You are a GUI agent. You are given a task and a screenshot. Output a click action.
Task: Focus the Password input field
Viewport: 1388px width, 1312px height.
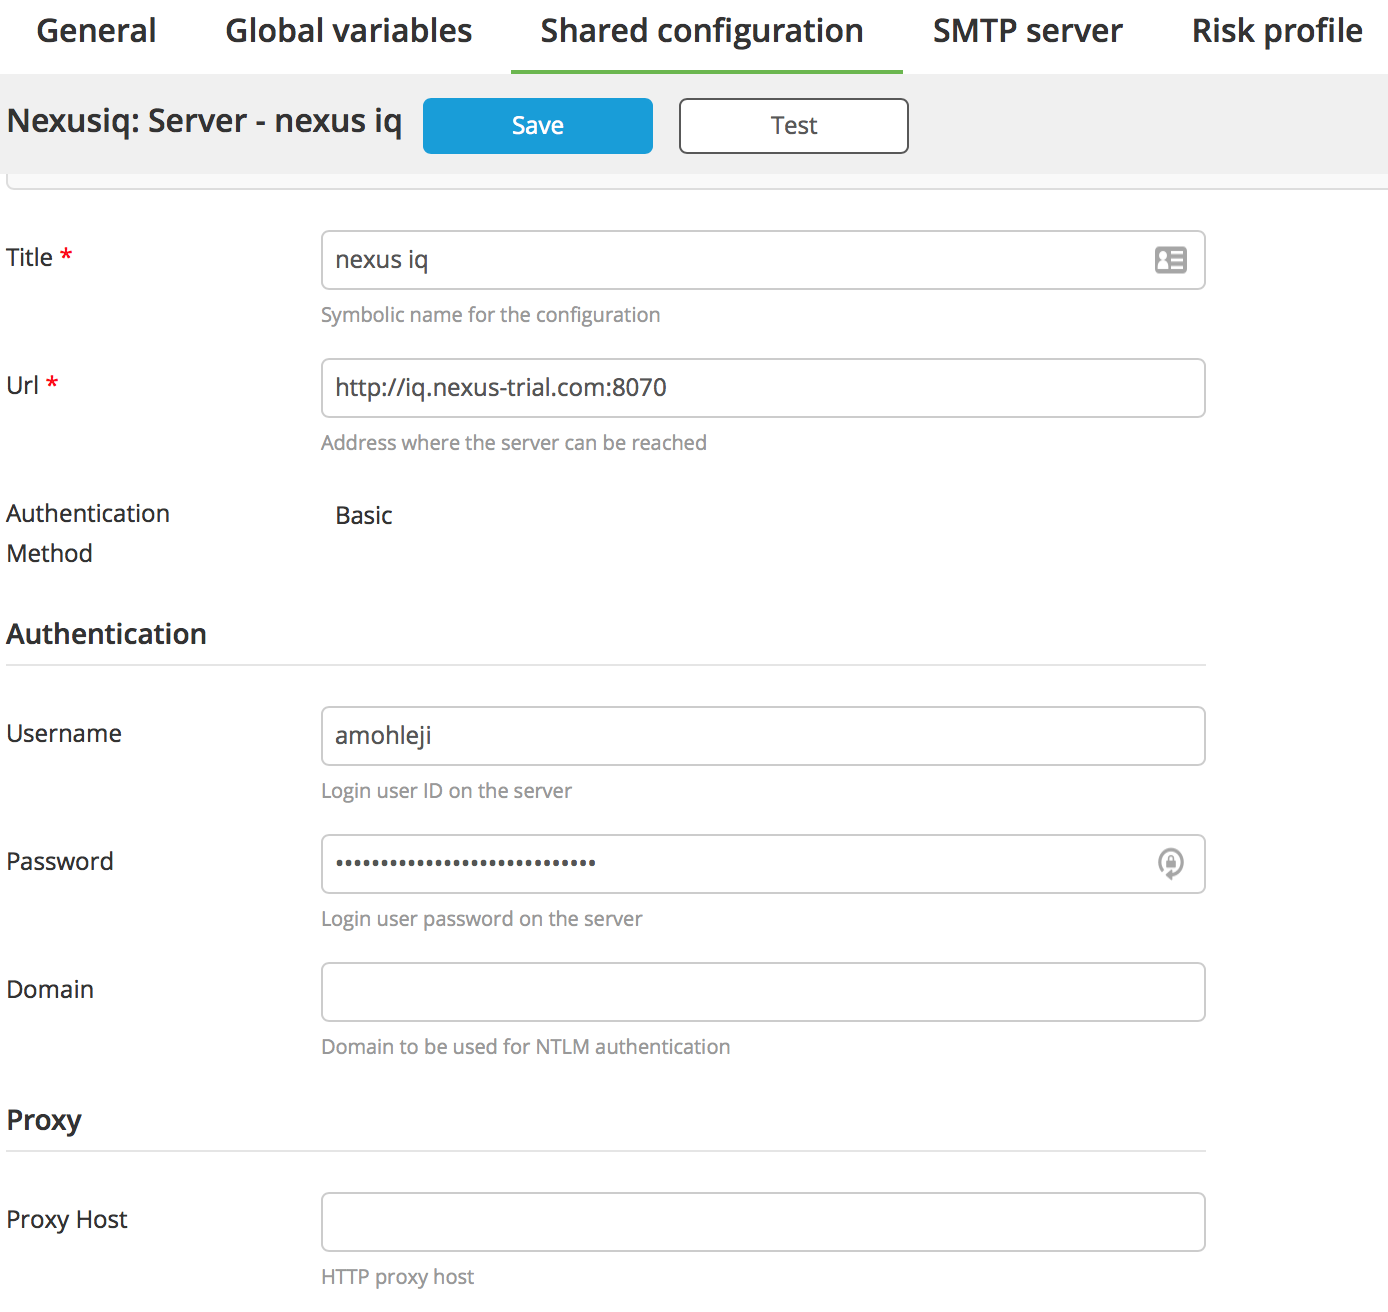pos(763,864)
